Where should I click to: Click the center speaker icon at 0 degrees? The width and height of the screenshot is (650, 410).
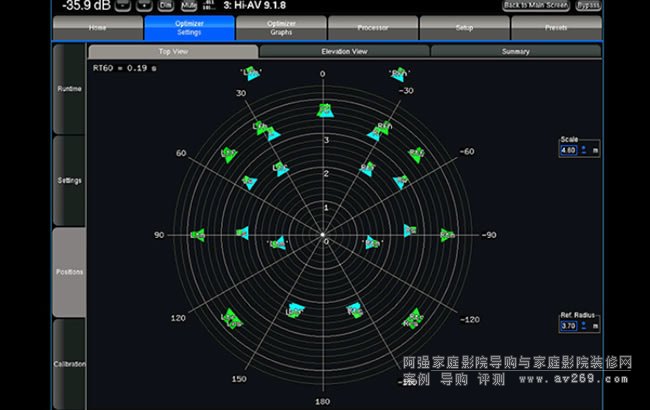323,110
